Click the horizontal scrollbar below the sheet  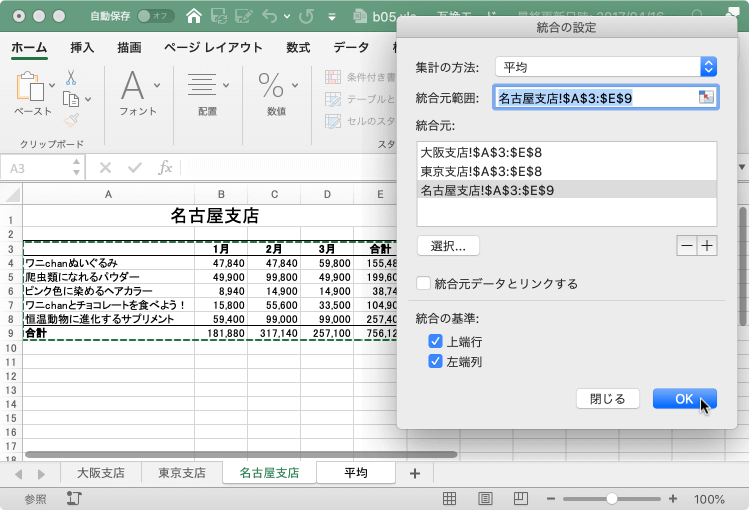coord(241,455)
